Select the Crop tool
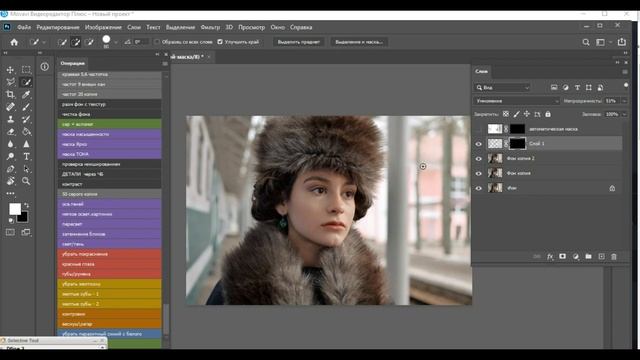This screenshot has width=640, height=360. coord(10,95)
